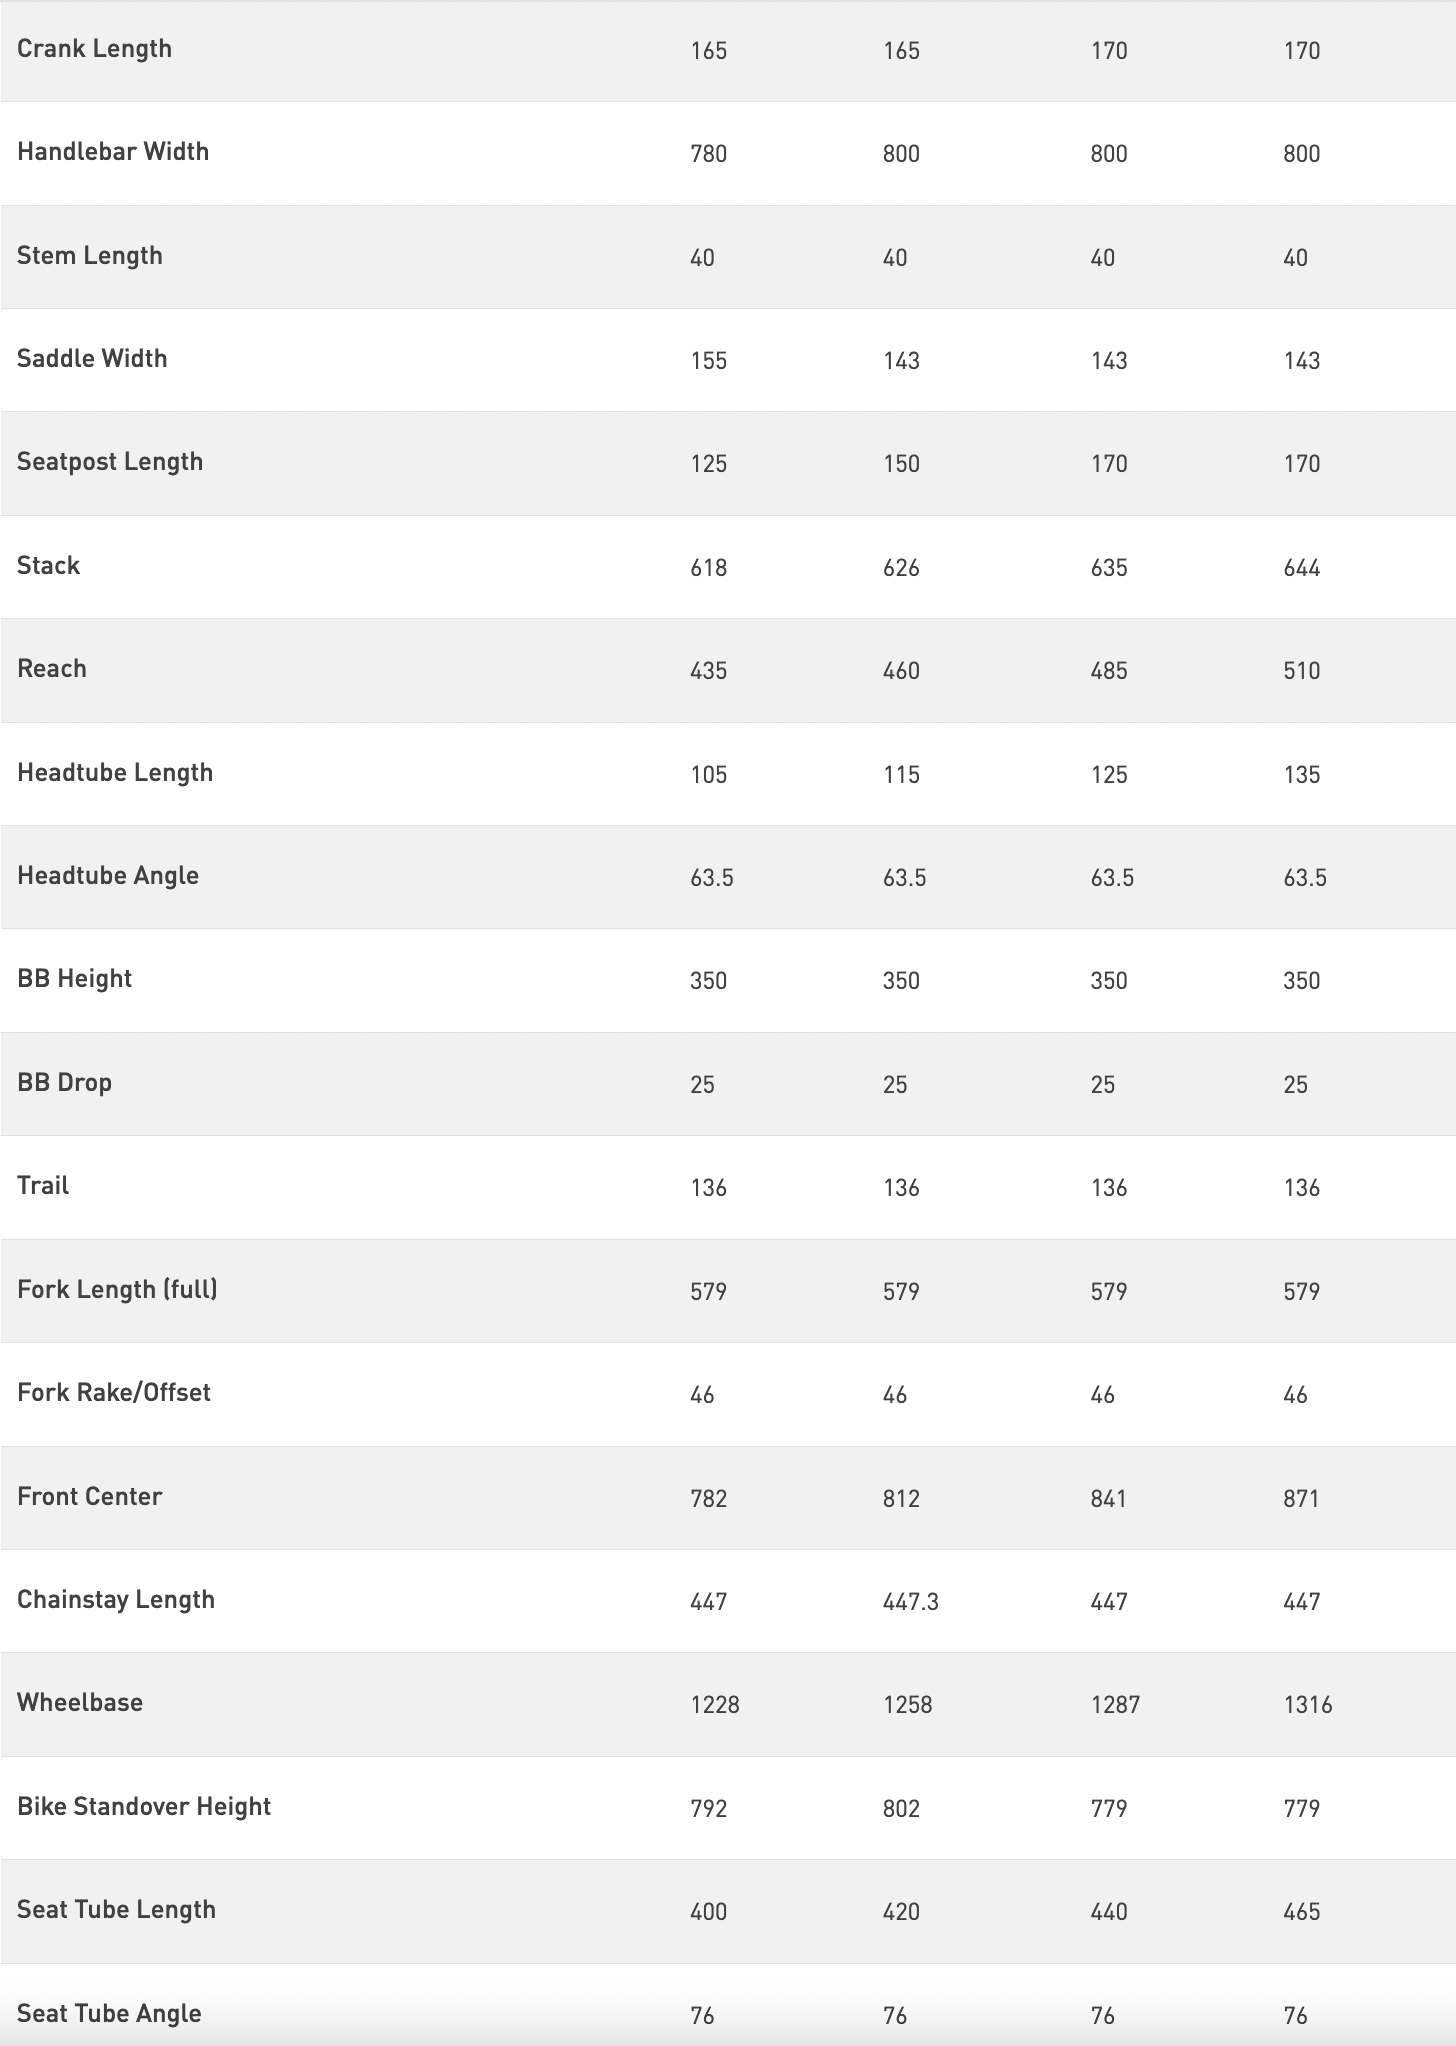Click the Seatpost Length value 150

(x=901, y=464)
